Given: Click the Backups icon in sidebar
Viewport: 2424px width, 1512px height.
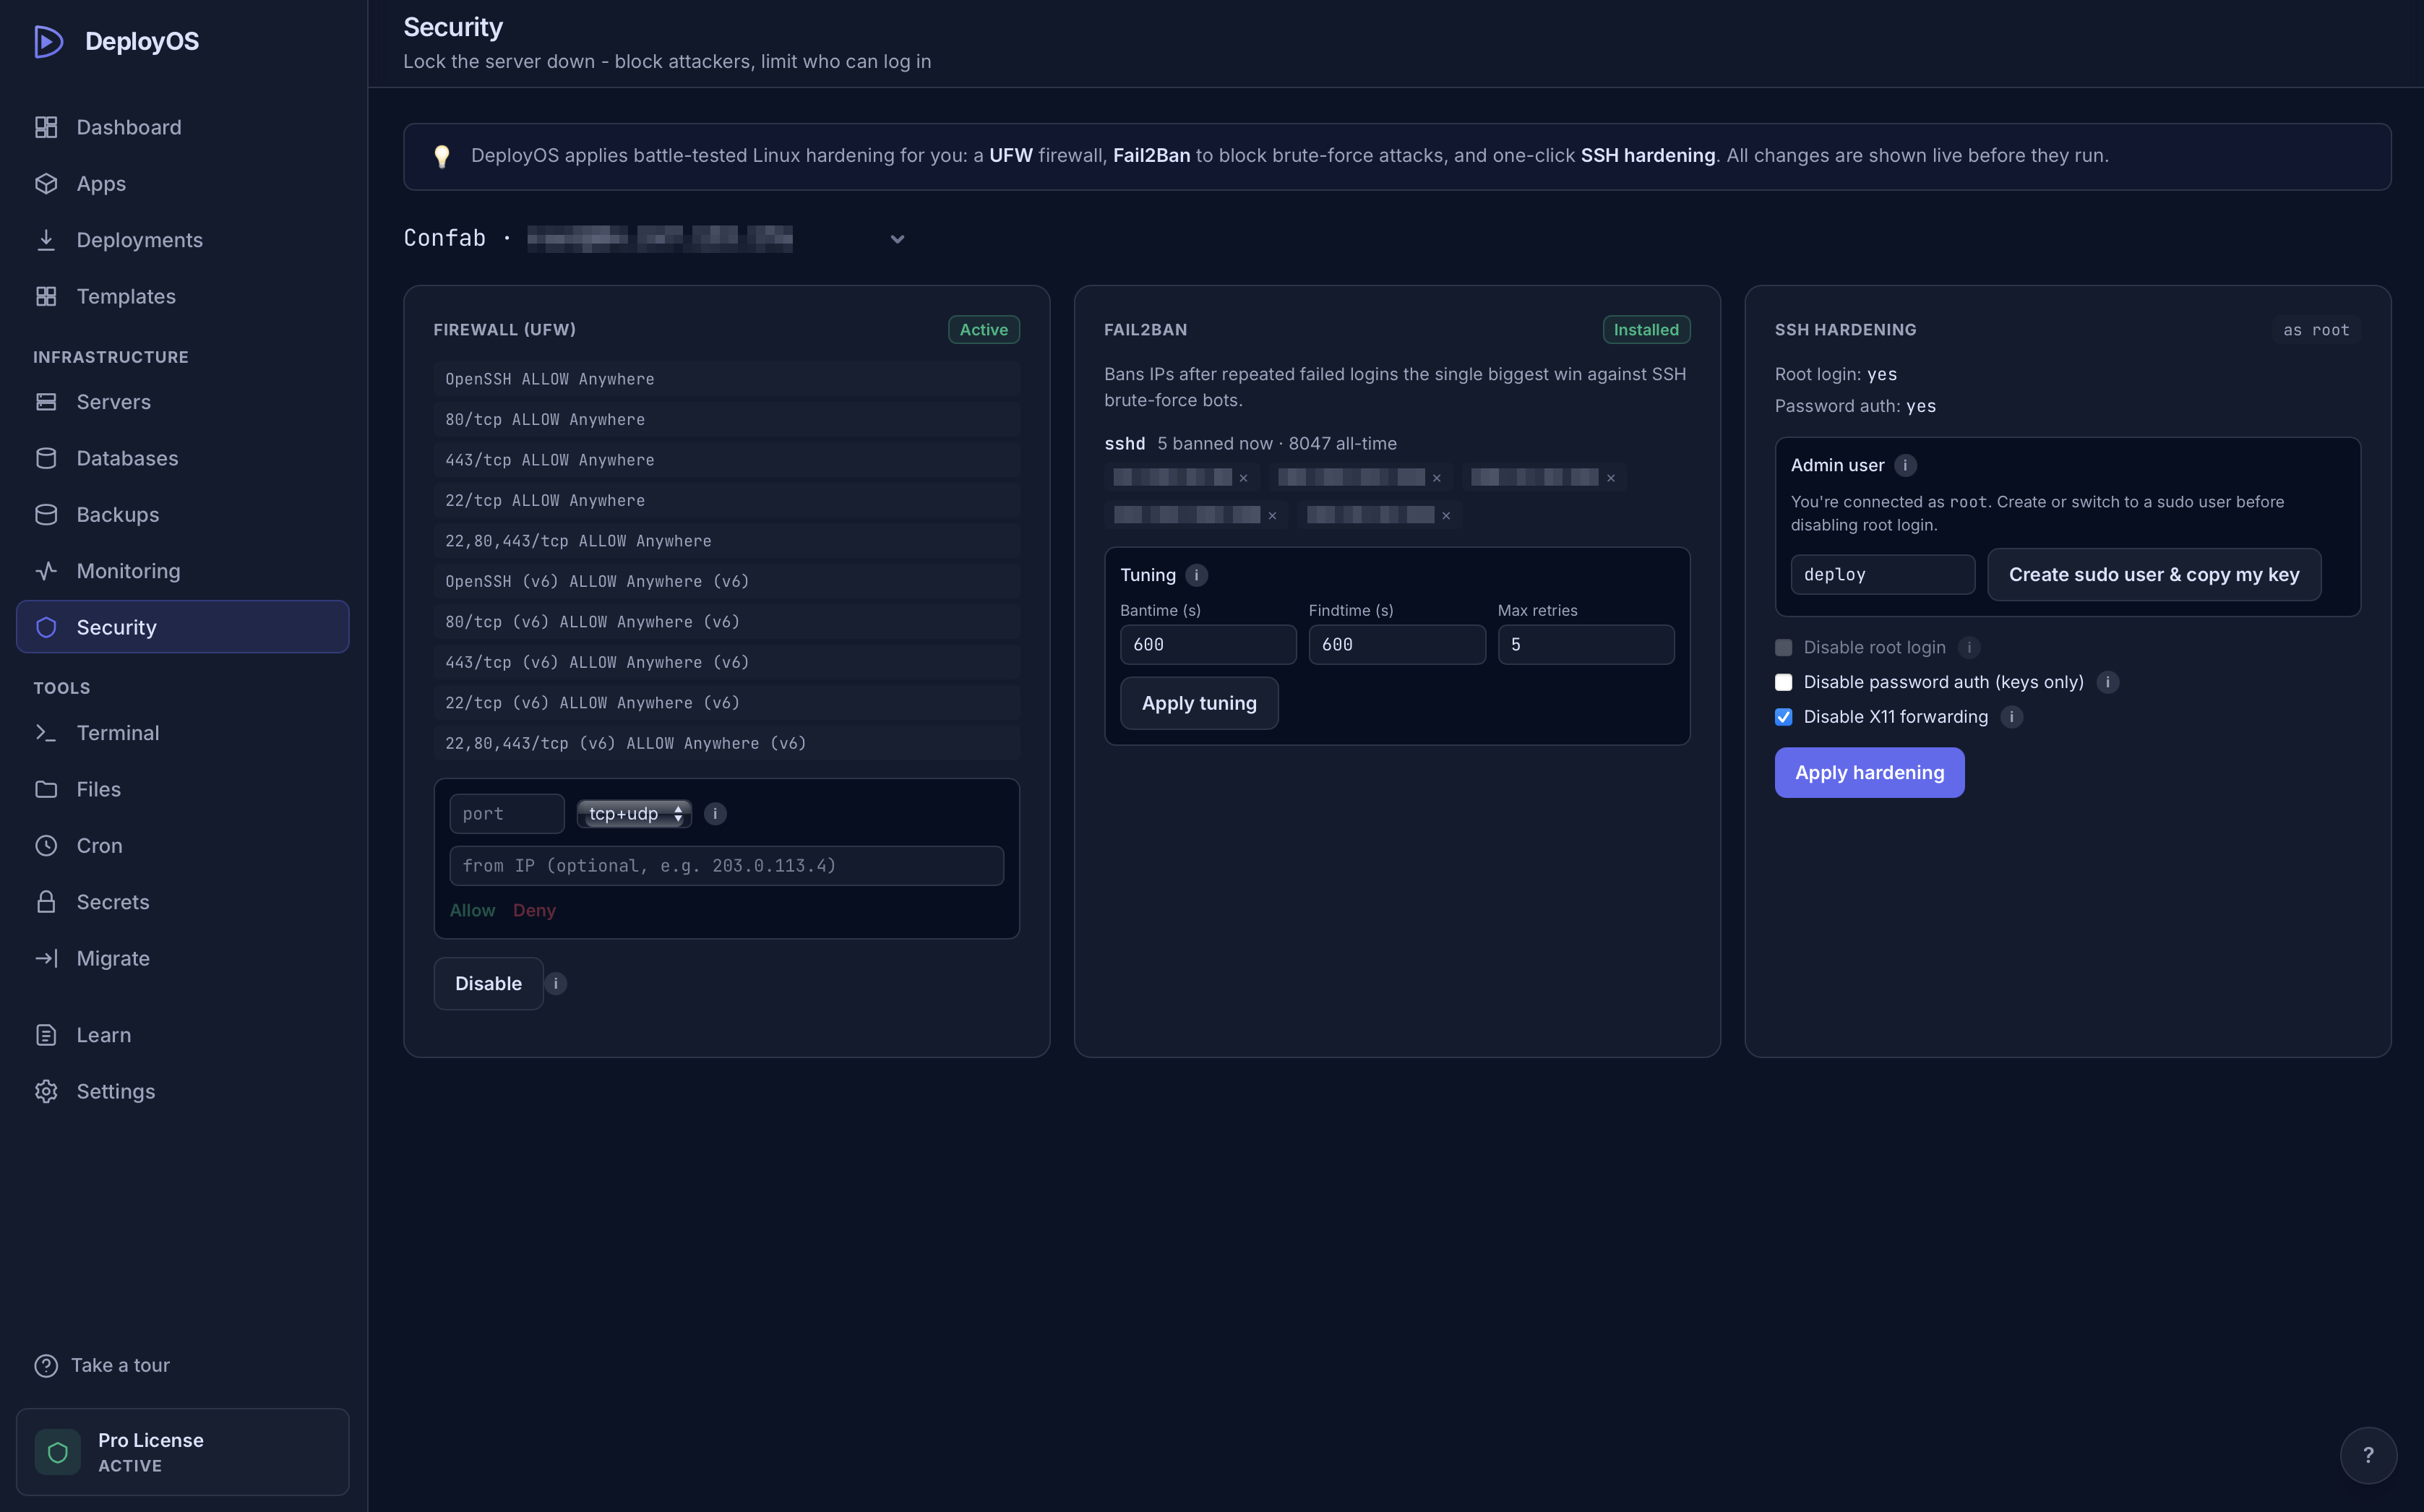Looking at the screenshot, I should coord(46,514).
